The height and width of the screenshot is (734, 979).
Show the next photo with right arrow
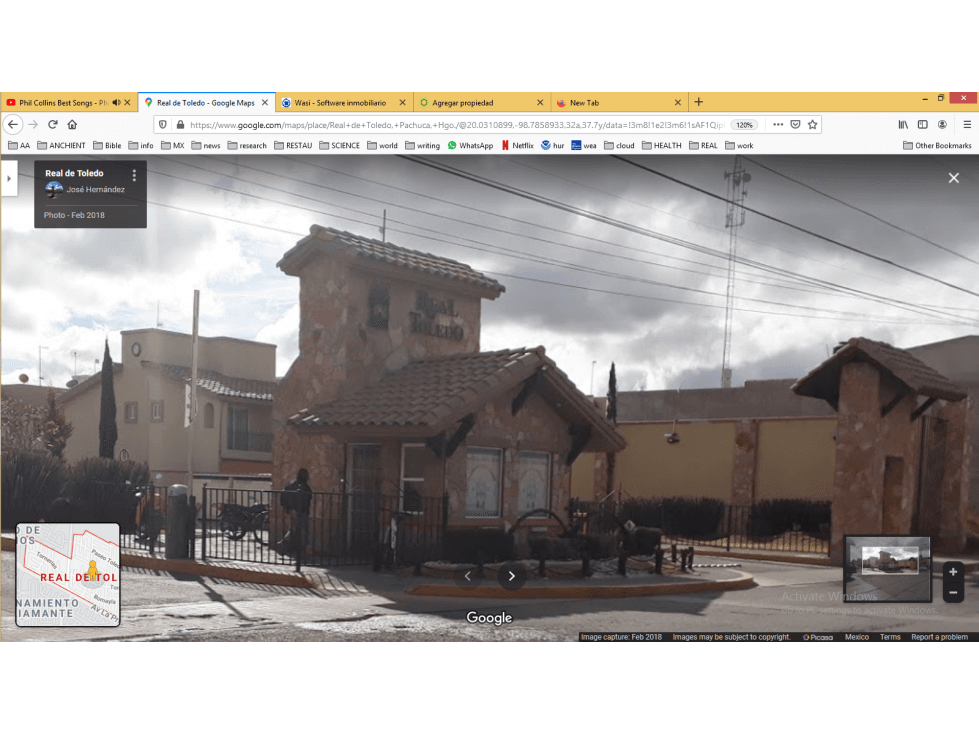511,576
